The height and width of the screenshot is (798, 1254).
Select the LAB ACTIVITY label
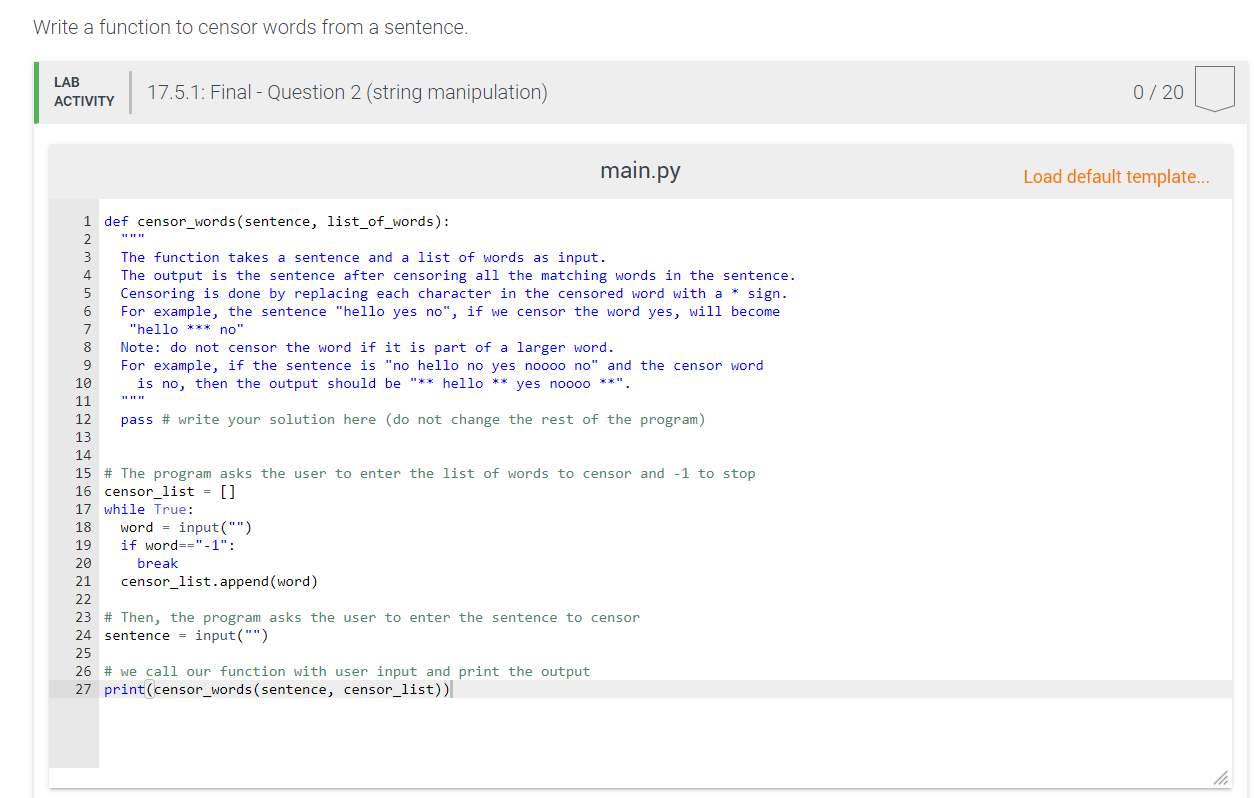84,92
